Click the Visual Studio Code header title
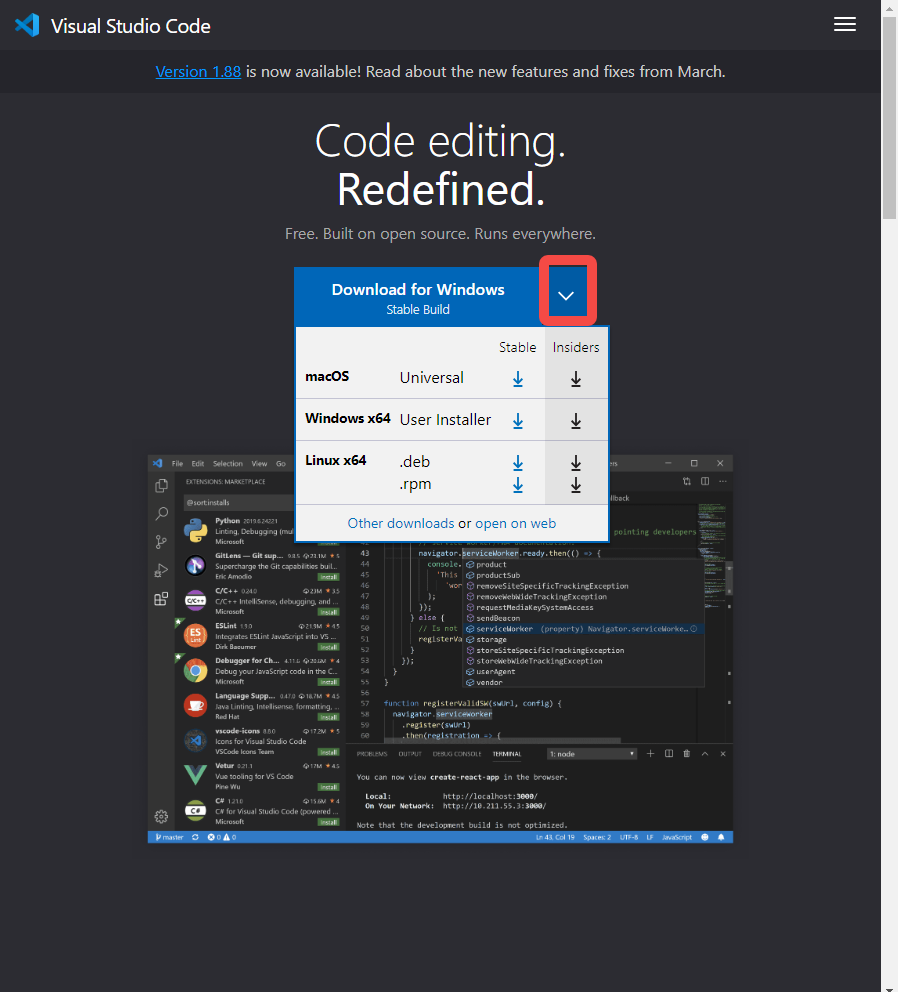Screen dimensions: 898x992 click(x=130, y=26)
